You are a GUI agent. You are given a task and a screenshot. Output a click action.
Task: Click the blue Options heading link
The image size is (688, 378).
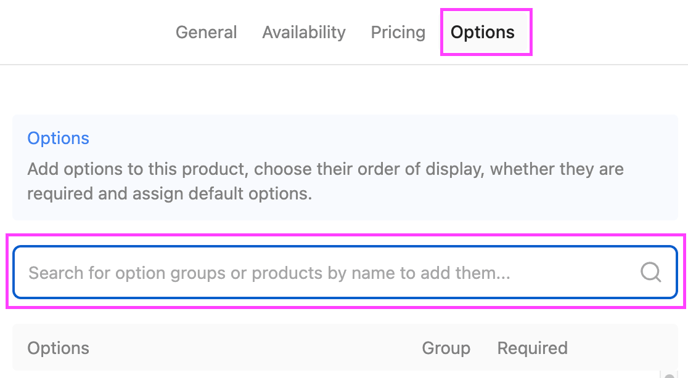point(58,138)
